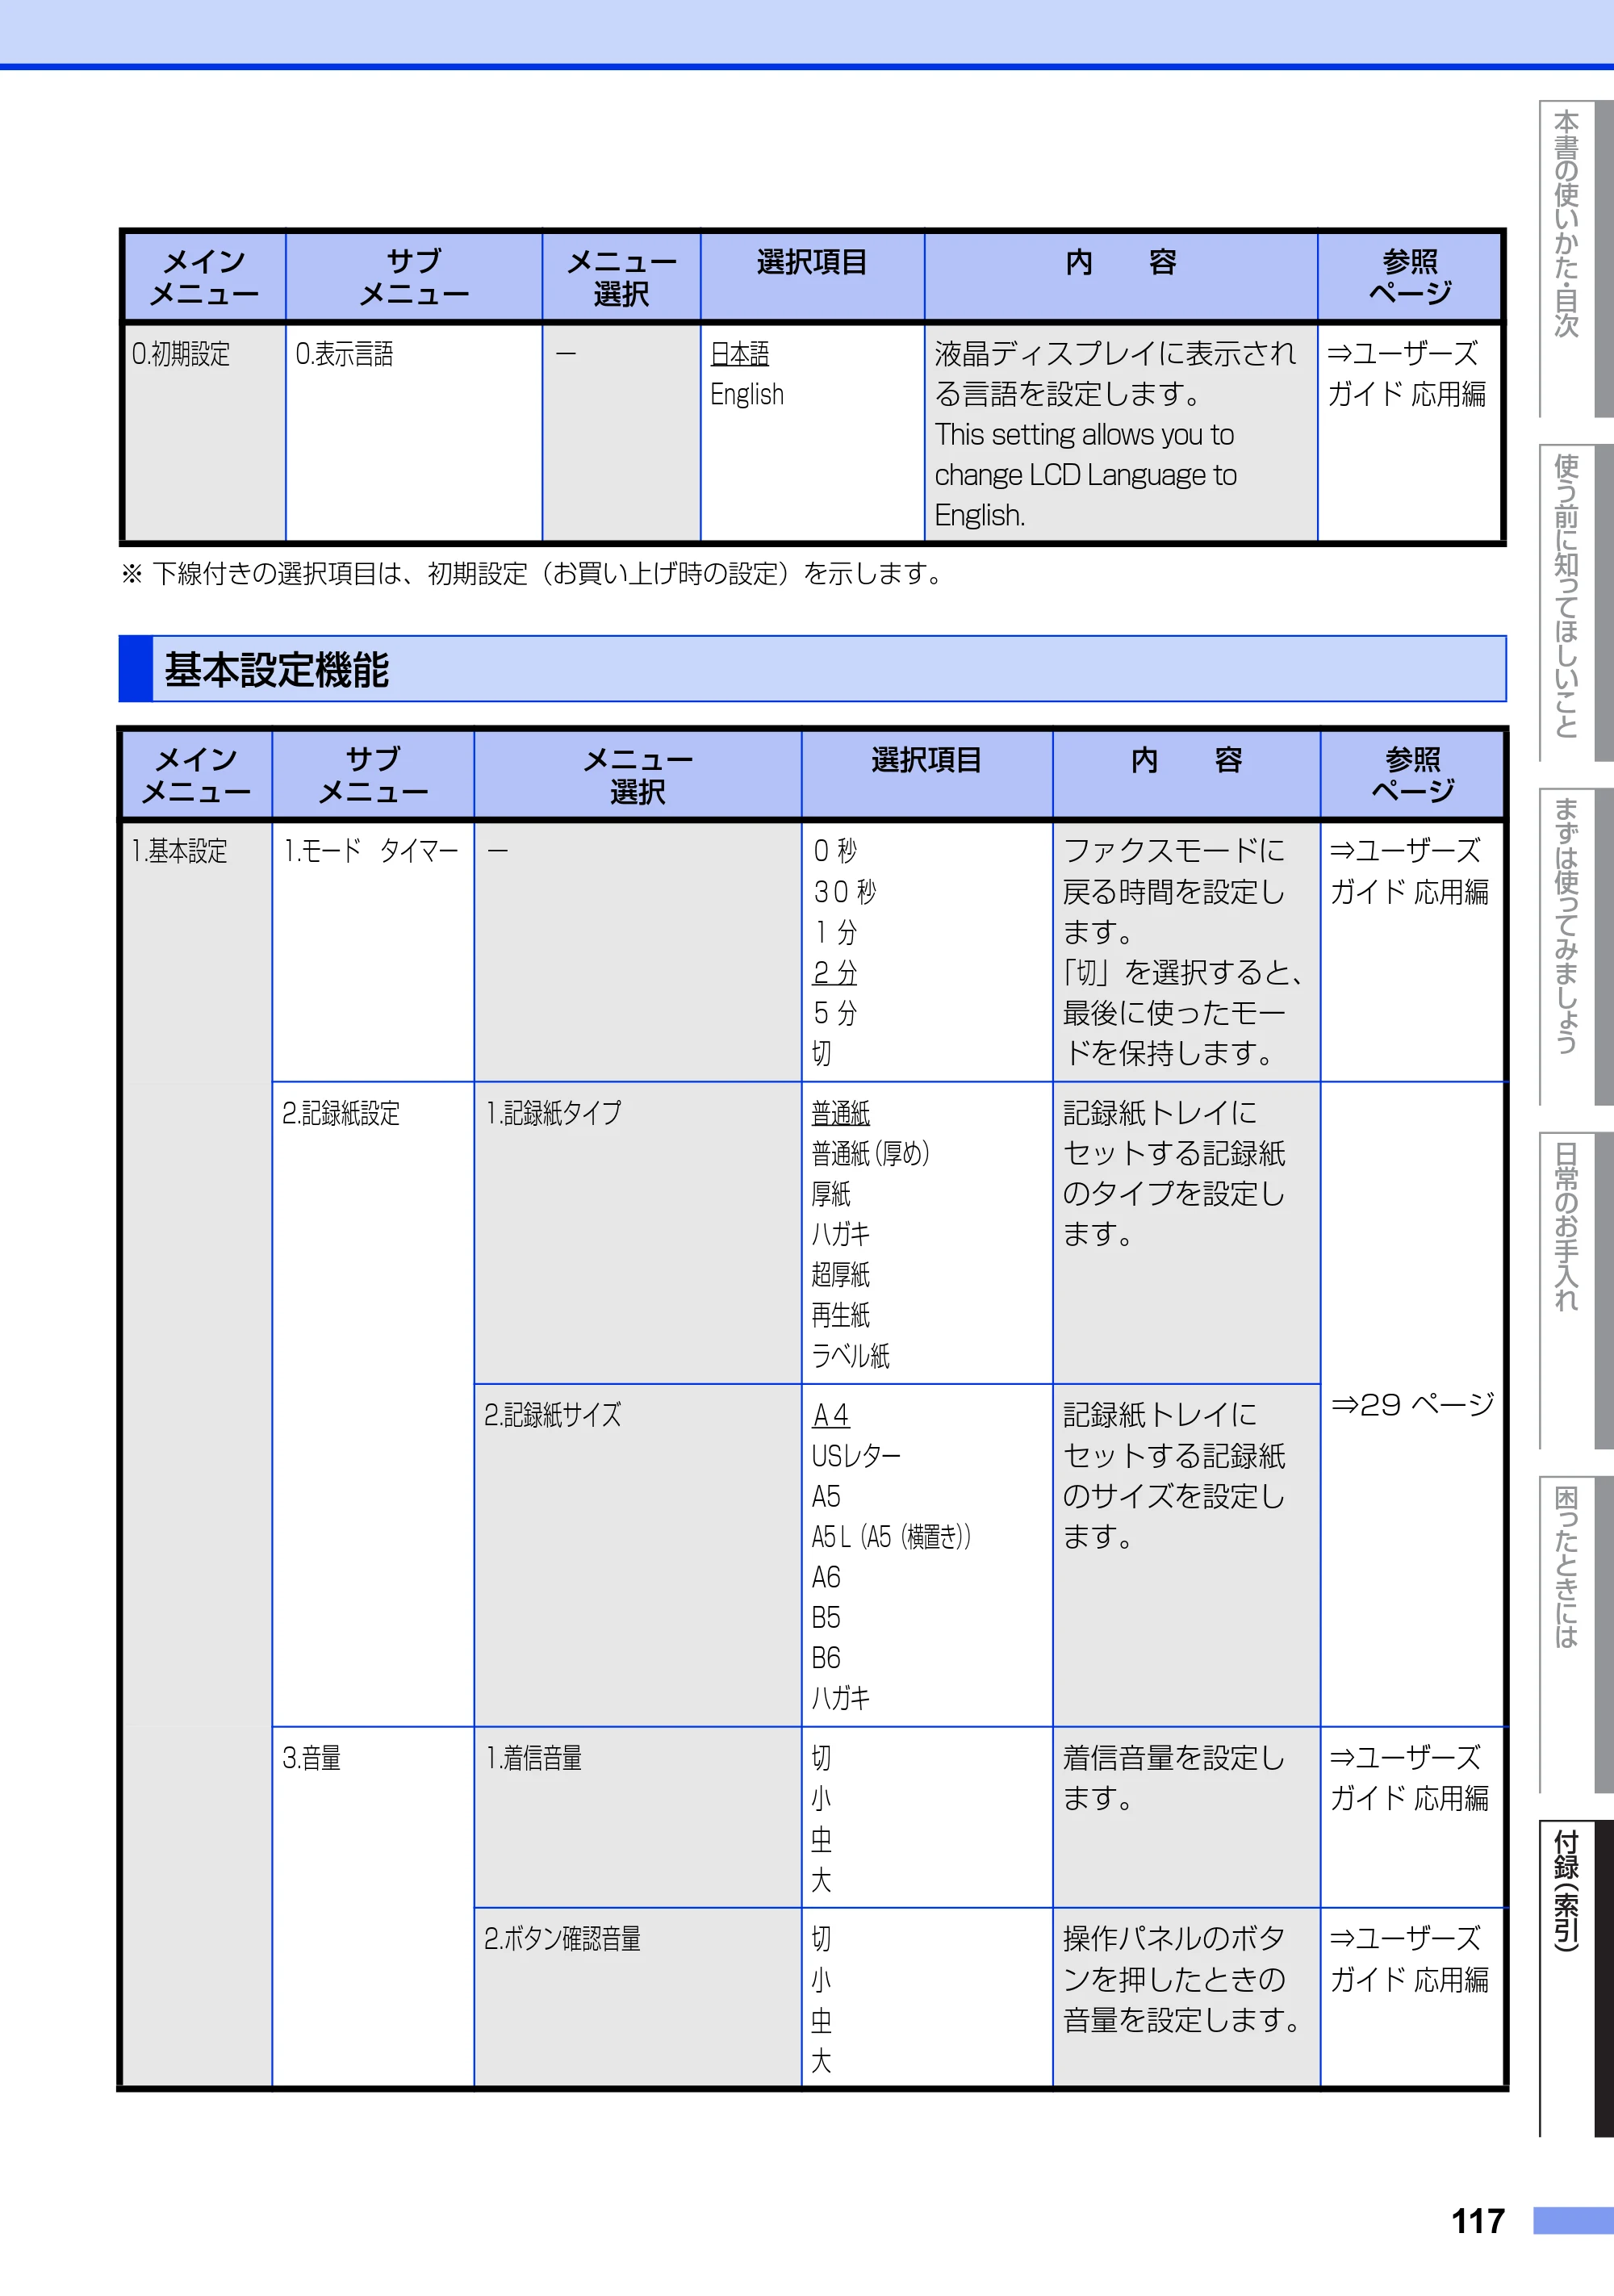Open the 日常のお手入れ side tab
1614x2296 pixels.
(x=1575, y=1291)
